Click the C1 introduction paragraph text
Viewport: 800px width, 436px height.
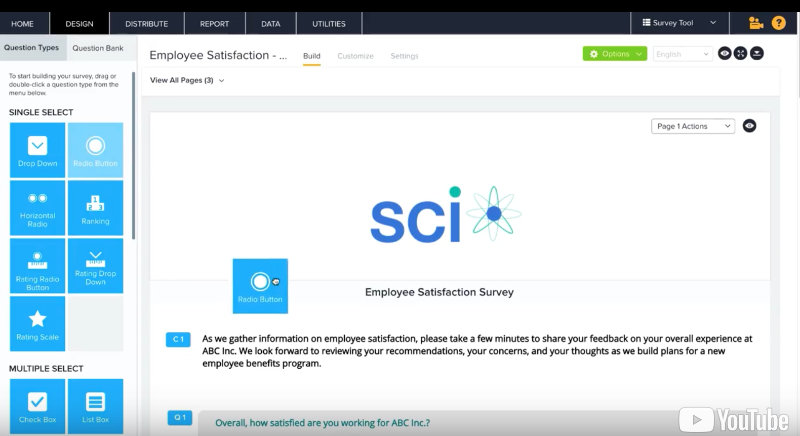[477, 351]
